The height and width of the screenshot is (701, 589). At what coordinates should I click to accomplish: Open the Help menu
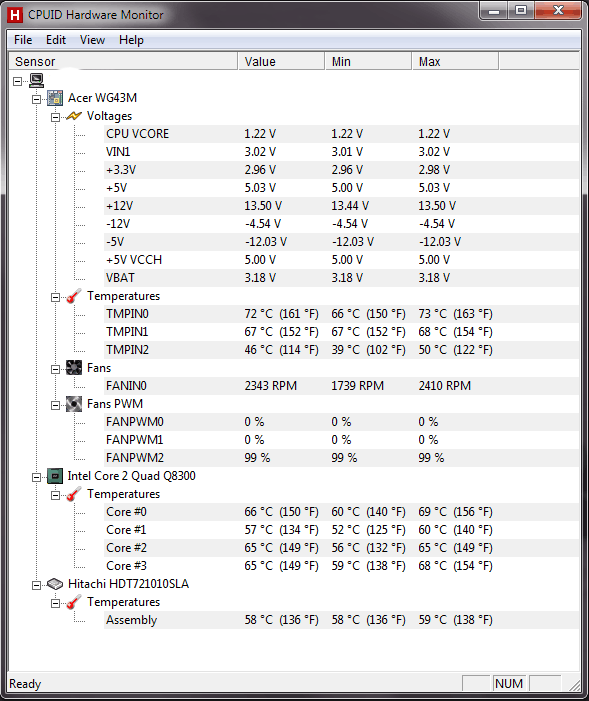click(131, 40)
